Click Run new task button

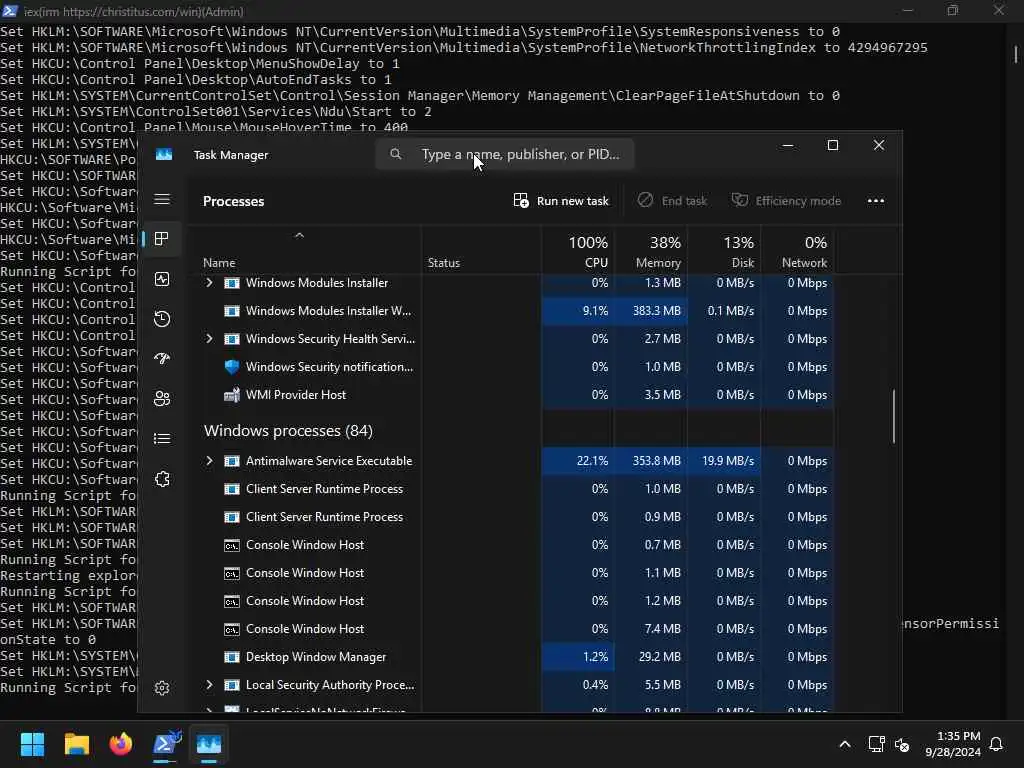(x=561, y=201)
